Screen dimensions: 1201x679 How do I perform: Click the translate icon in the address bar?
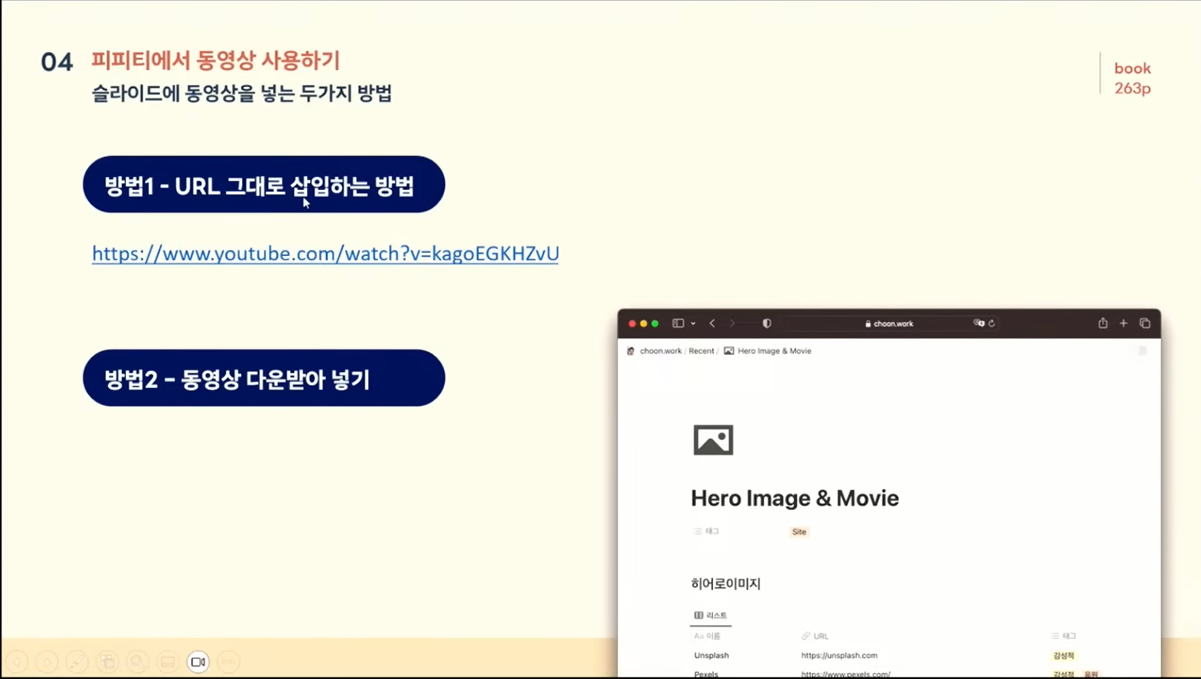point(979,323)
